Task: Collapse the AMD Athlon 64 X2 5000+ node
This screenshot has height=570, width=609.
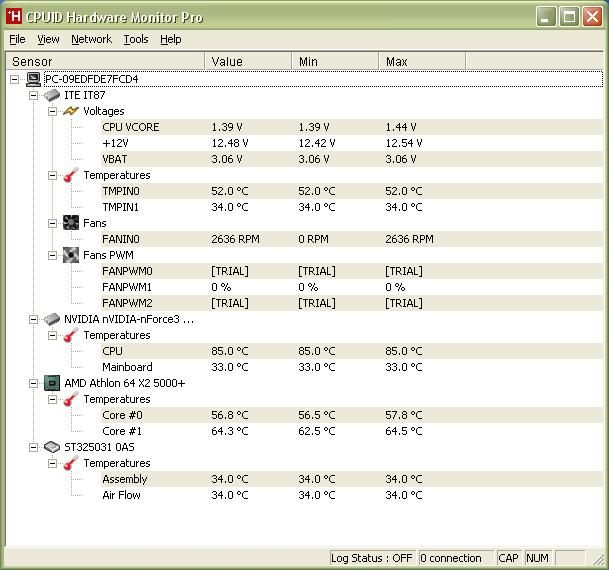Action: tap(34, 383)
